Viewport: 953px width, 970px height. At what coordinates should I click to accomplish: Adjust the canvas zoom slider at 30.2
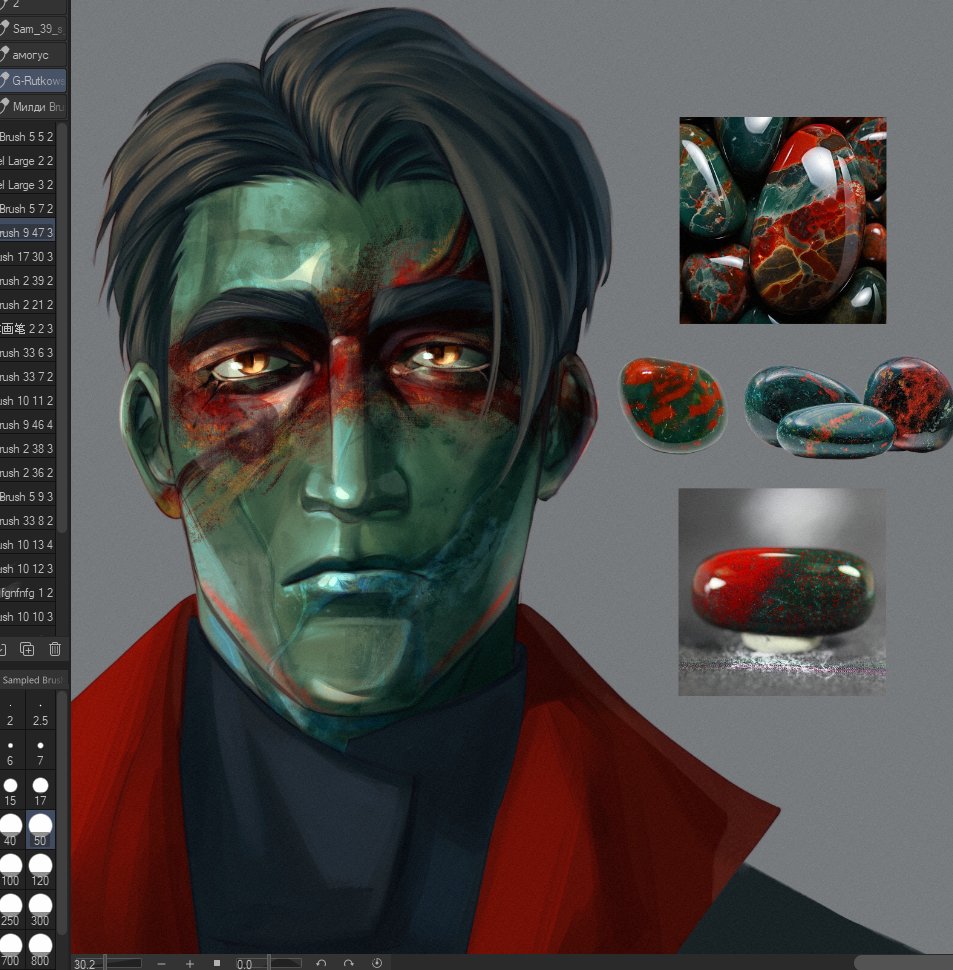point(106,963)
